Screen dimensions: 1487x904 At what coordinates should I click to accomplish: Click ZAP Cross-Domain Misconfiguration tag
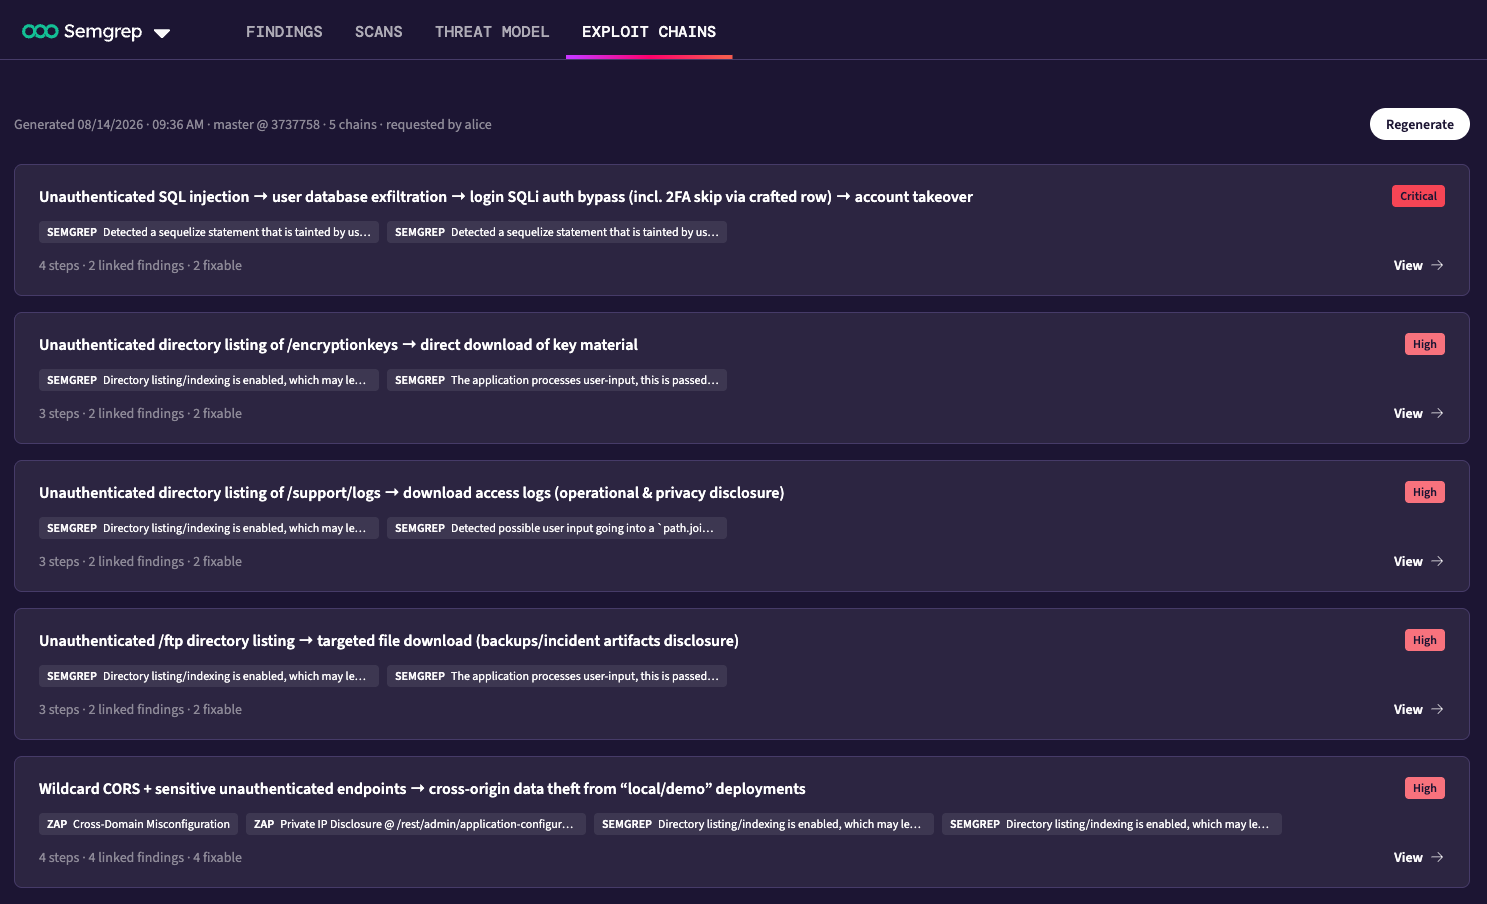pos(138,824)
